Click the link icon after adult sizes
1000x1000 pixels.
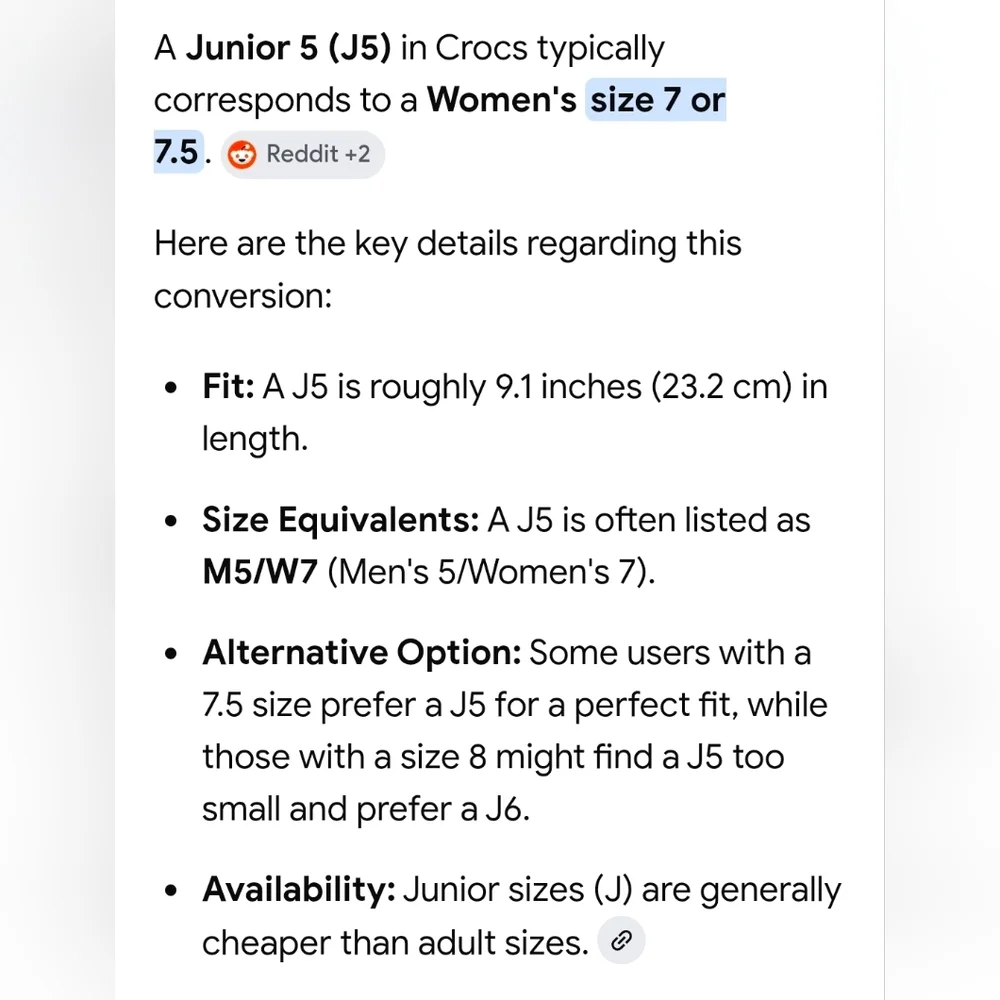(x=622, y=941)
